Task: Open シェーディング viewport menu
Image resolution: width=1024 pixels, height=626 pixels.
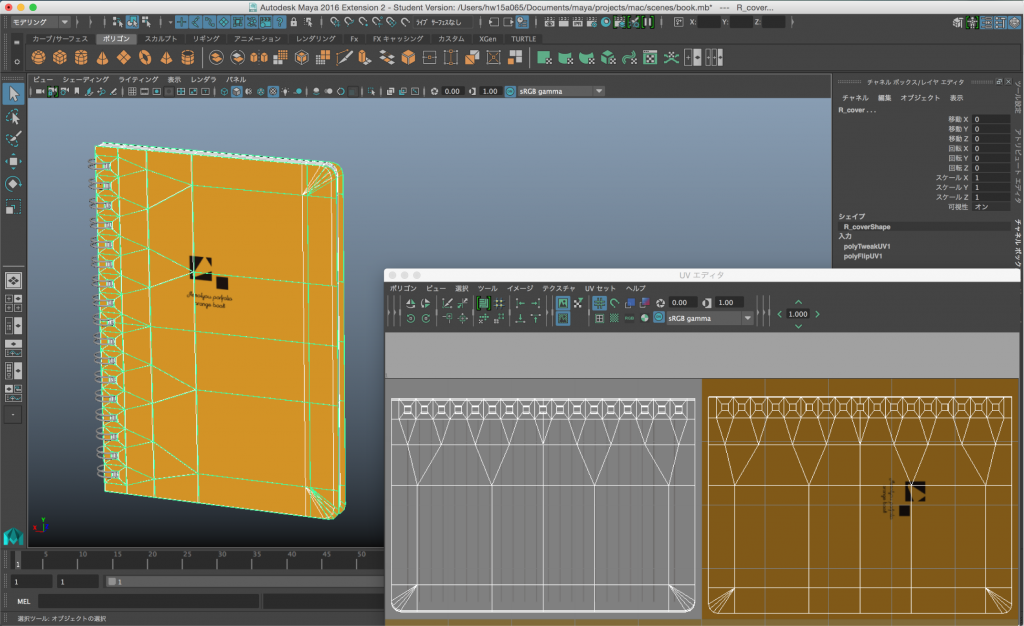Action: click(86, 80)
